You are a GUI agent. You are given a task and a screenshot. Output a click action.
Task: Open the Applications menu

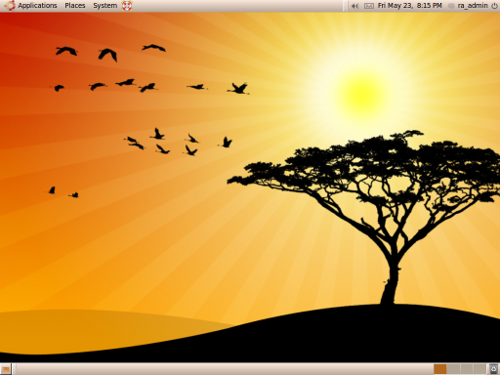[37, 6]
